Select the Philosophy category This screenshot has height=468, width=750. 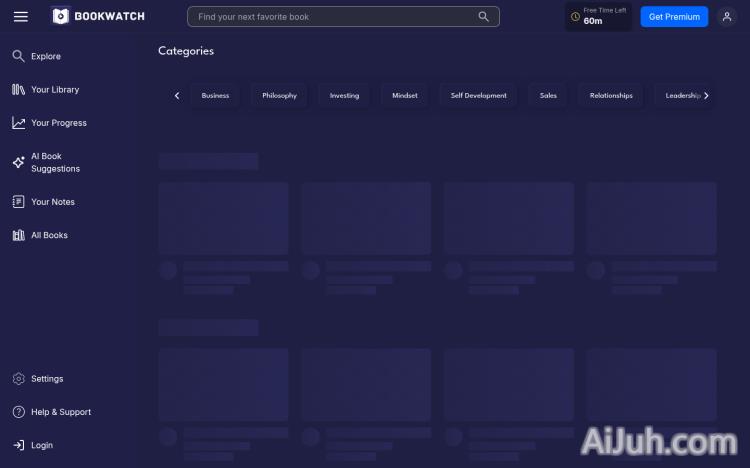point(279,96)
